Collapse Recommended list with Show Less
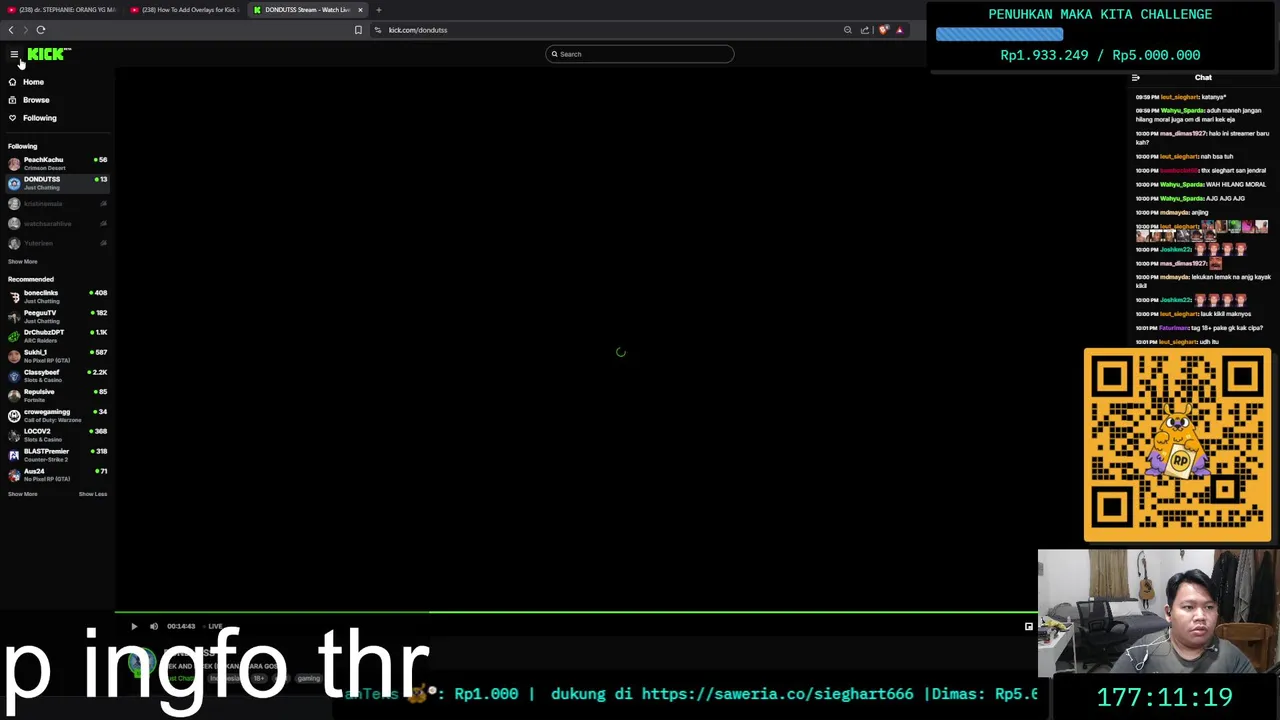 tap(93, 494)
